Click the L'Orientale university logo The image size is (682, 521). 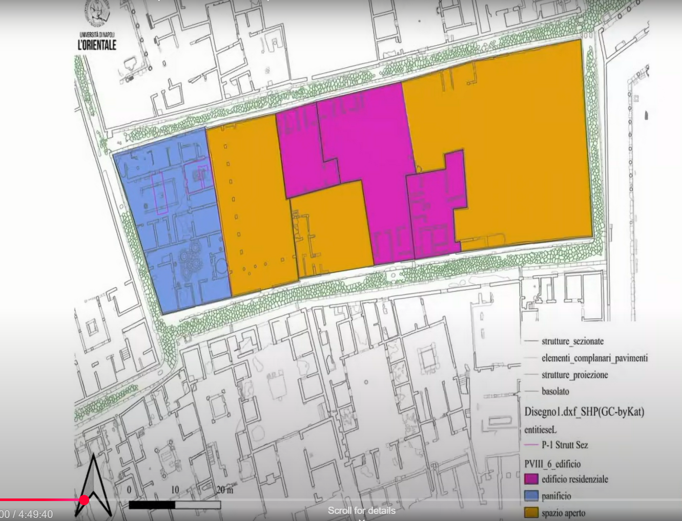tap(97, 25)
